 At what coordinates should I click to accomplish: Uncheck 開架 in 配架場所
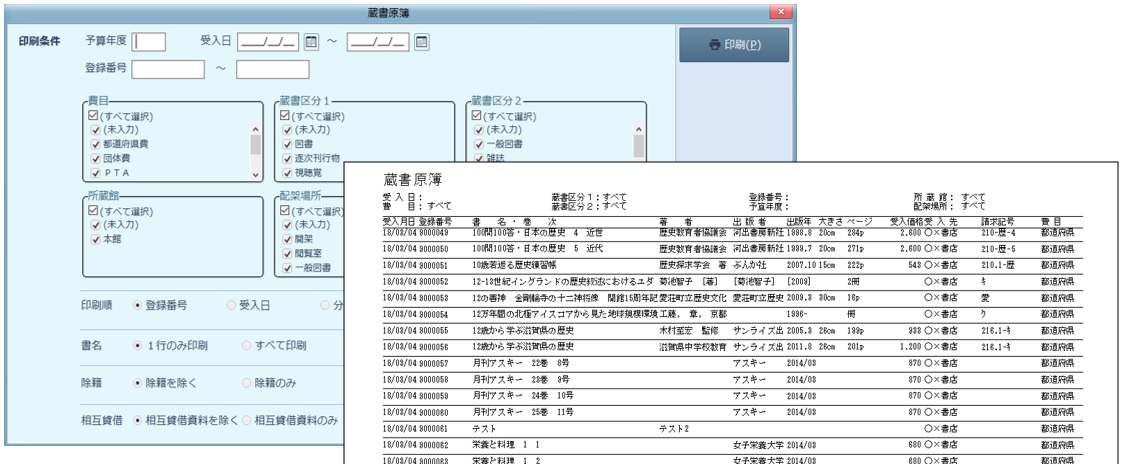287,239
